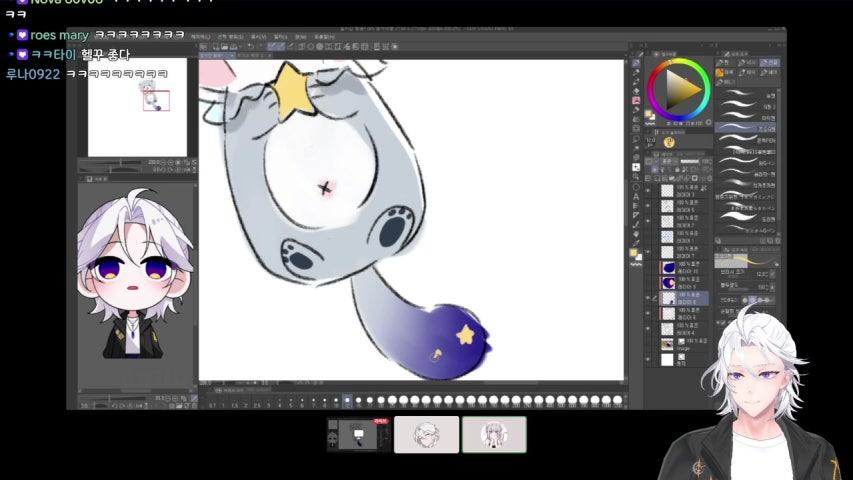Select the highlighted sub tool group tab at top right
This screenshot has width=853, height=480.
pos(769,63)
